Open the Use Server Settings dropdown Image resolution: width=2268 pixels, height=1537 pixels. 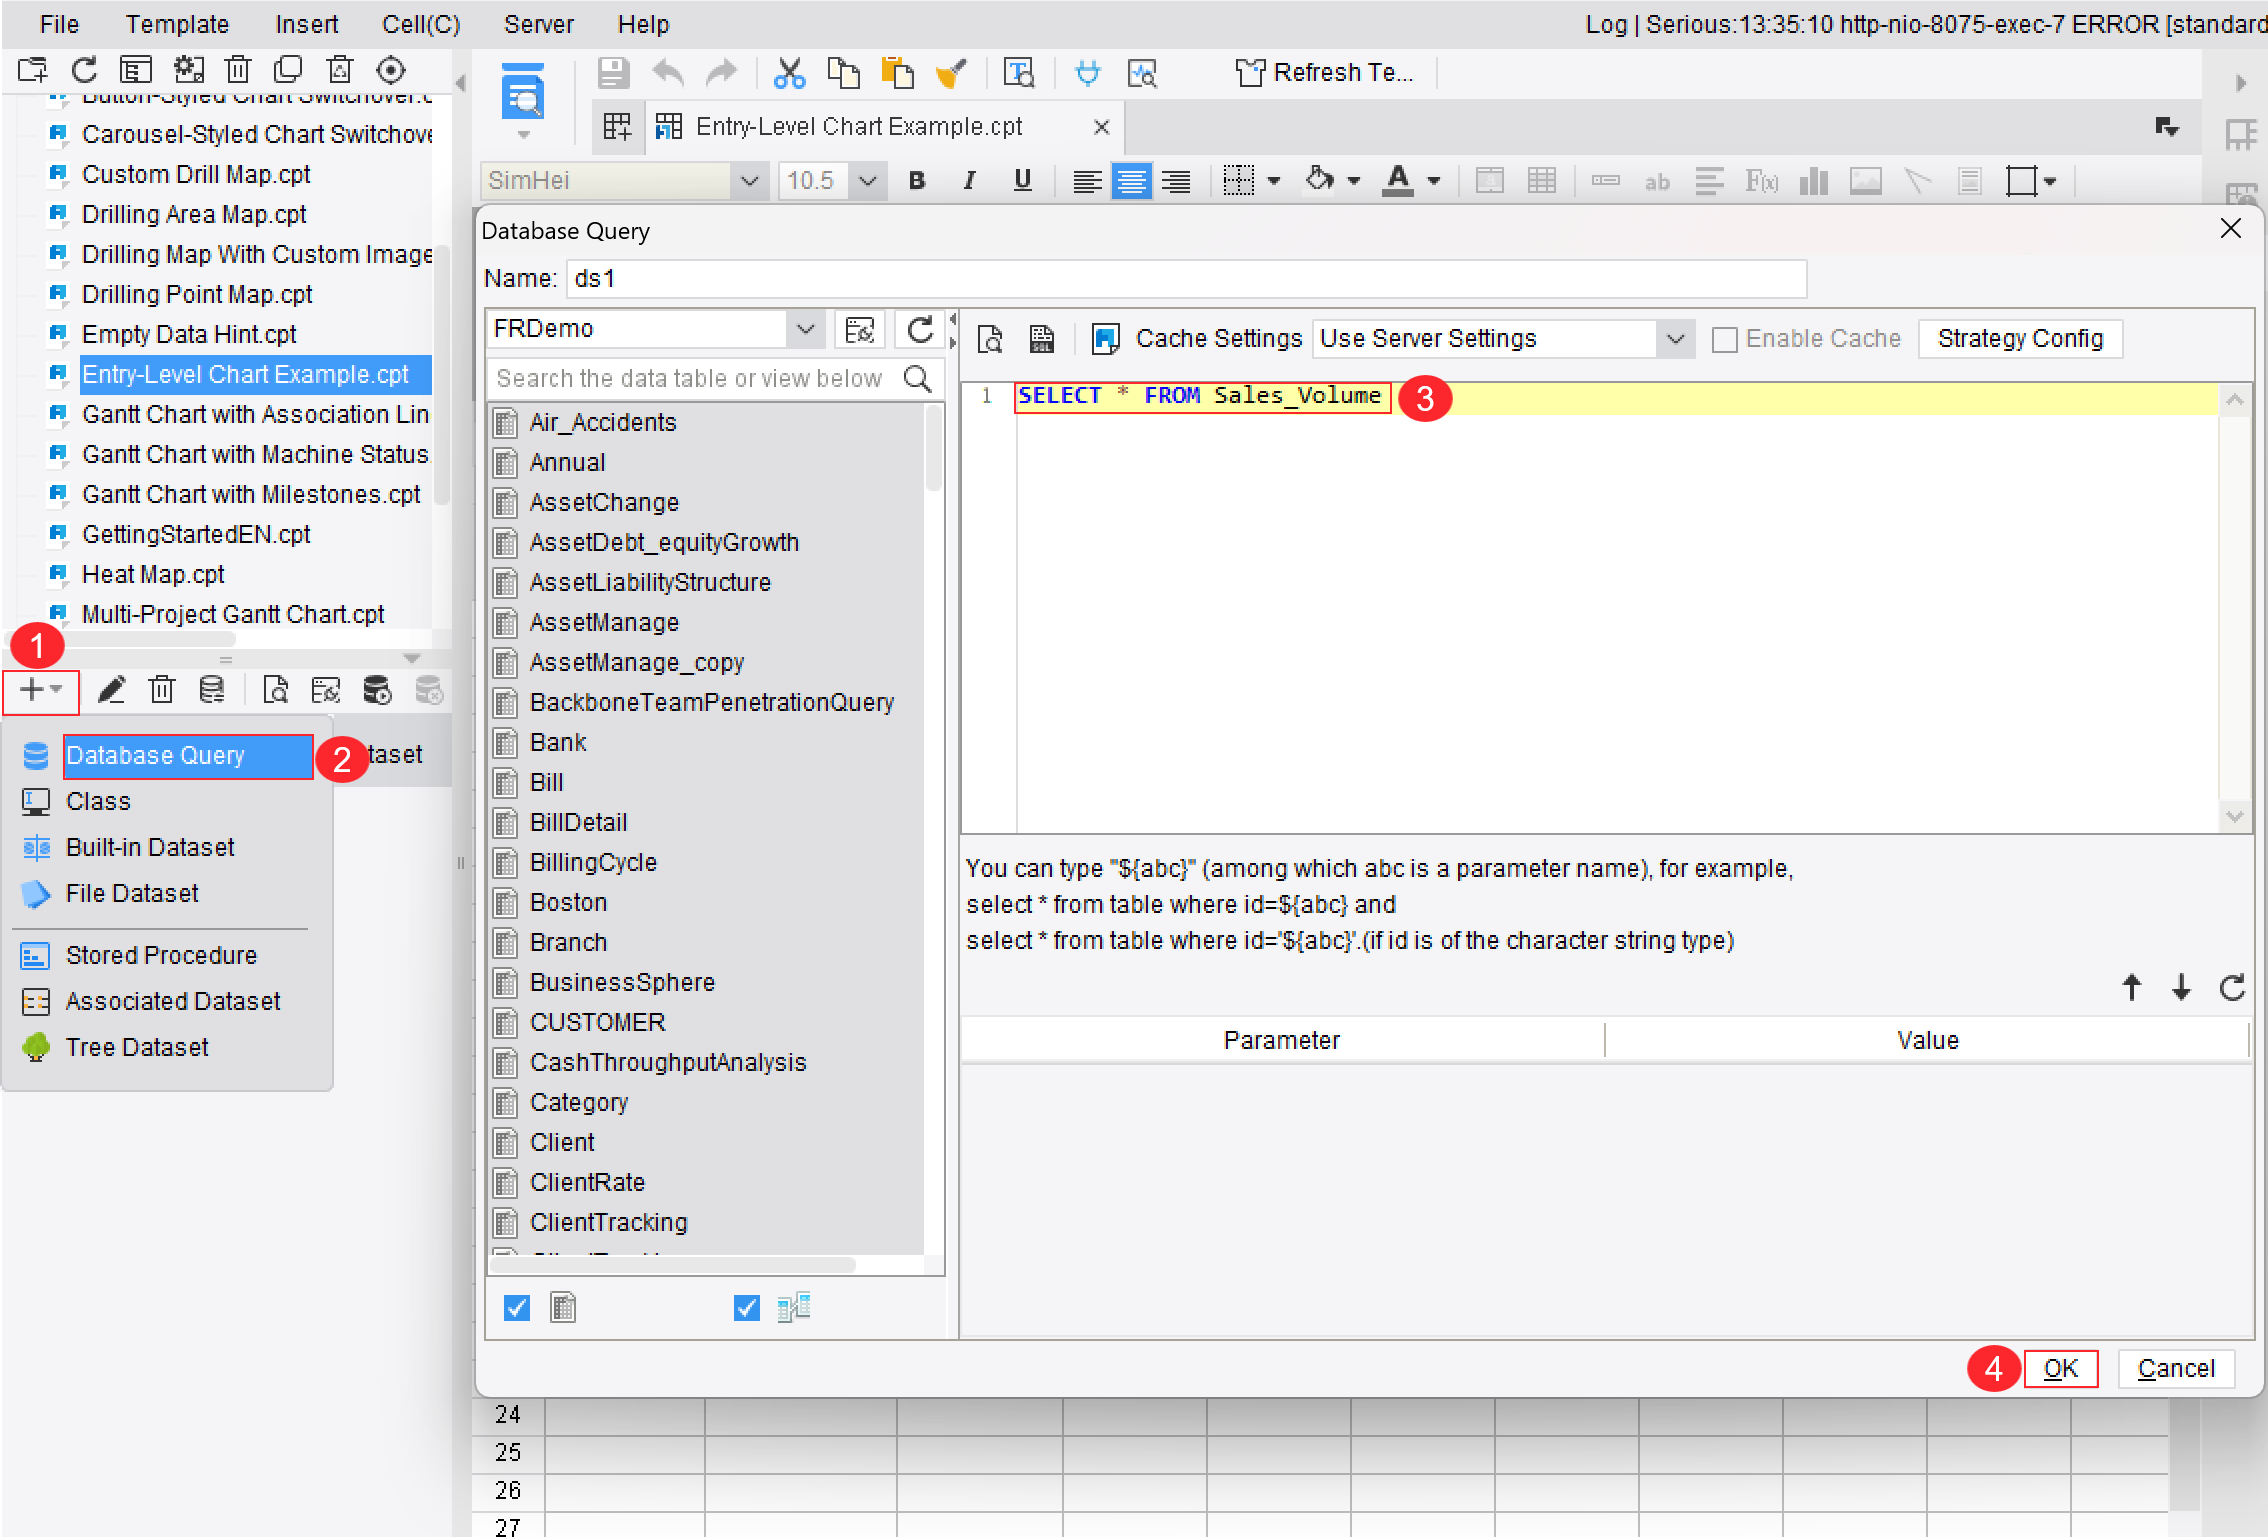(x=1675, y=339)
